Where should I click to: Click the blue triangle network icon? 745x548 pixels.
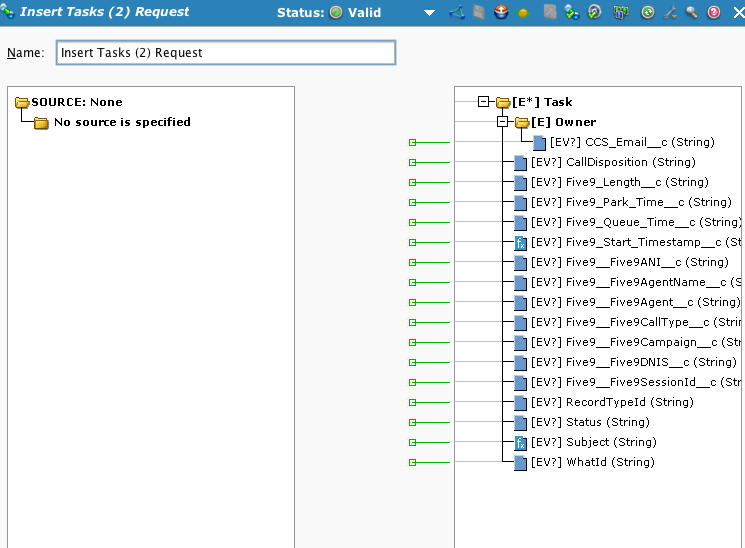(x=457, y=12)
